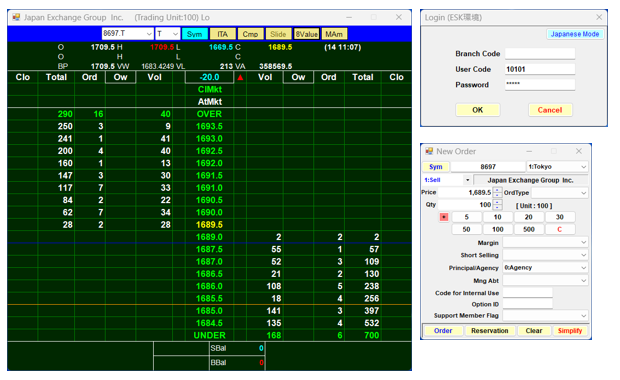Select the ClMkt row
This screenshot has height=380, width=620.
[210, 89]
